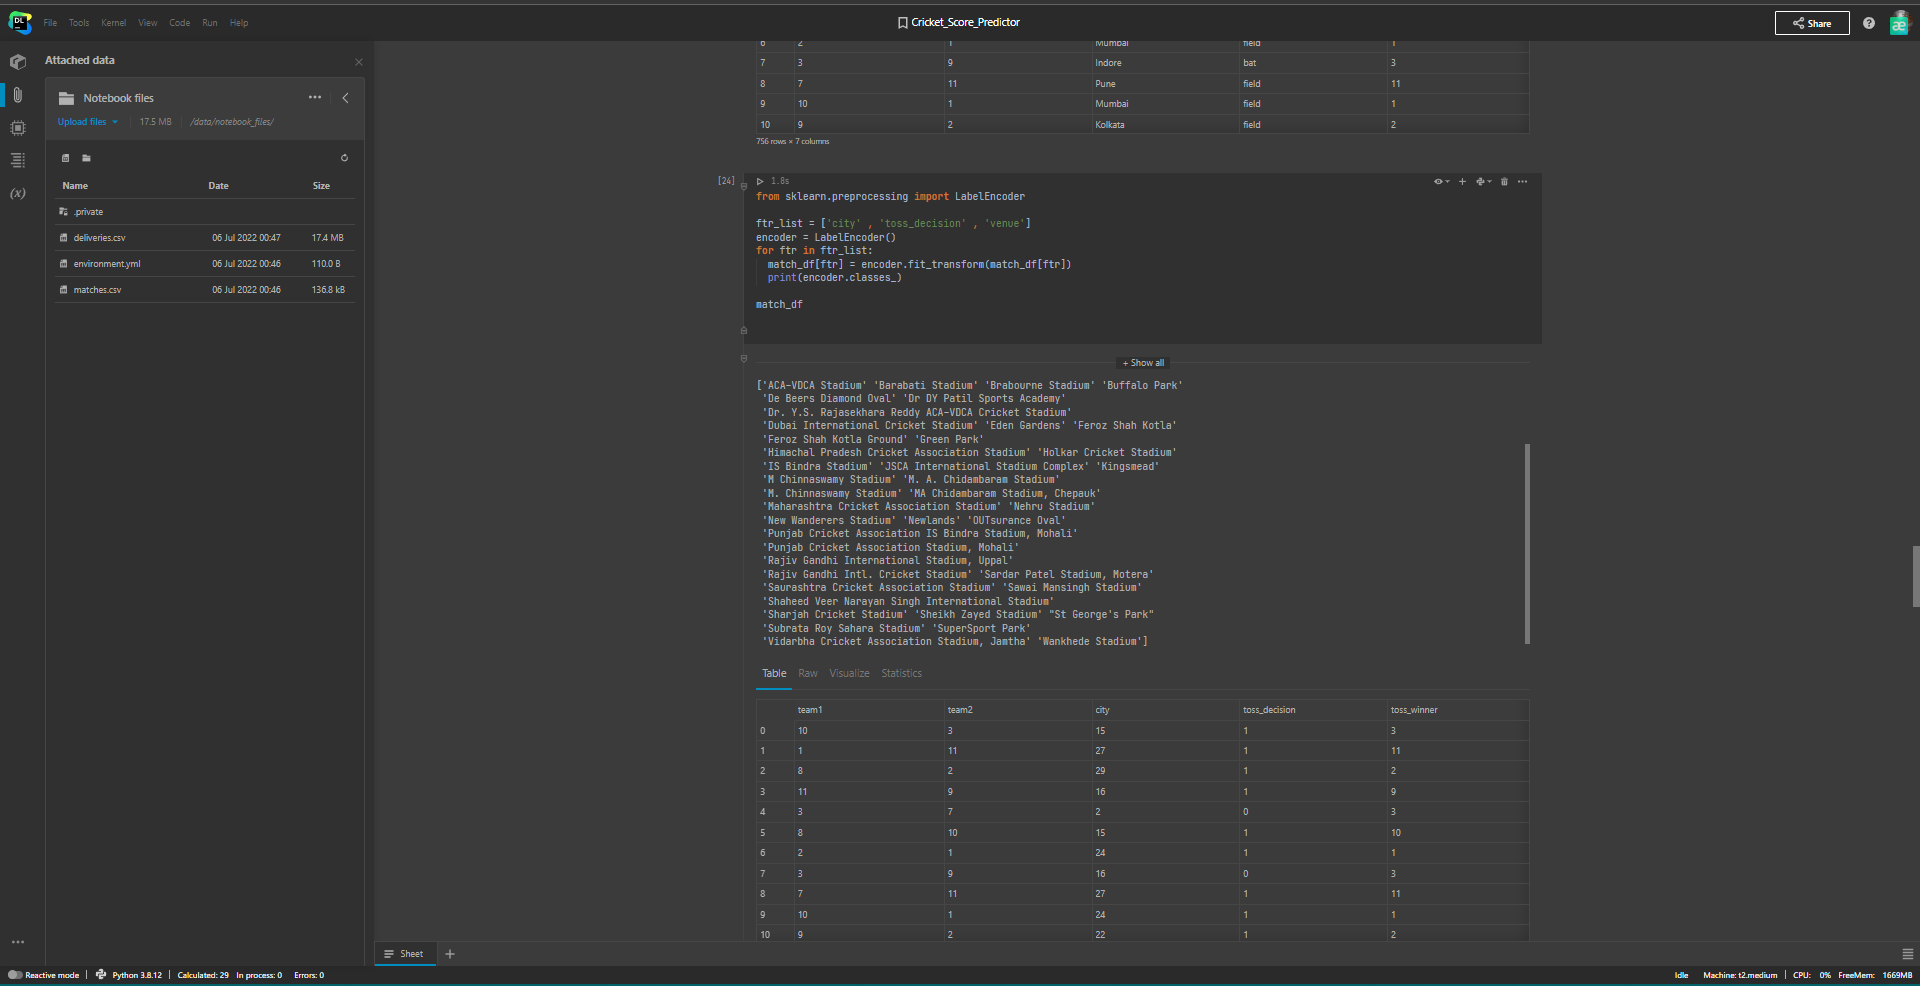Collapse the Notebook files panel with the chevron
Screen dimensions: 1920x986
click(x=346, y=98)
